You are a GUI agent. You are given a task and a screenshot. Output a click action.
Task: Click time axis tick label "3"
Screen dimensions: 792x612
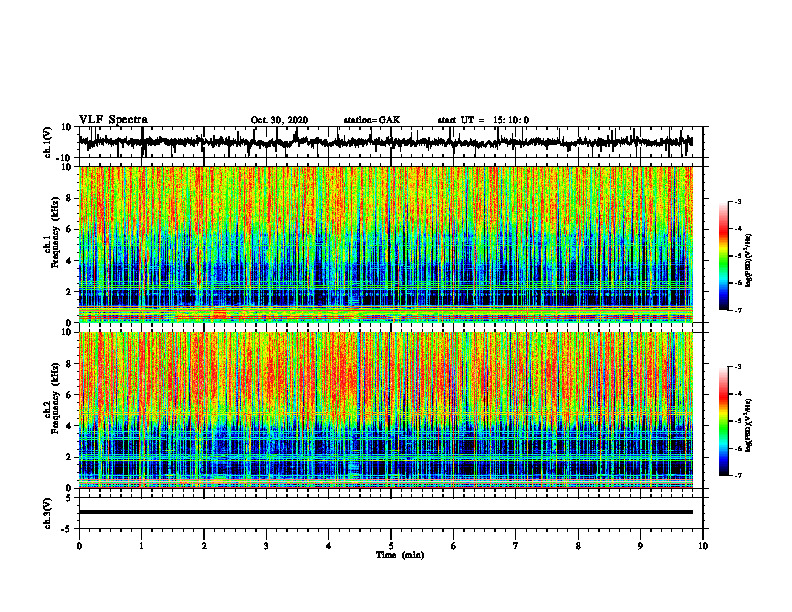(x=266, y=546)
